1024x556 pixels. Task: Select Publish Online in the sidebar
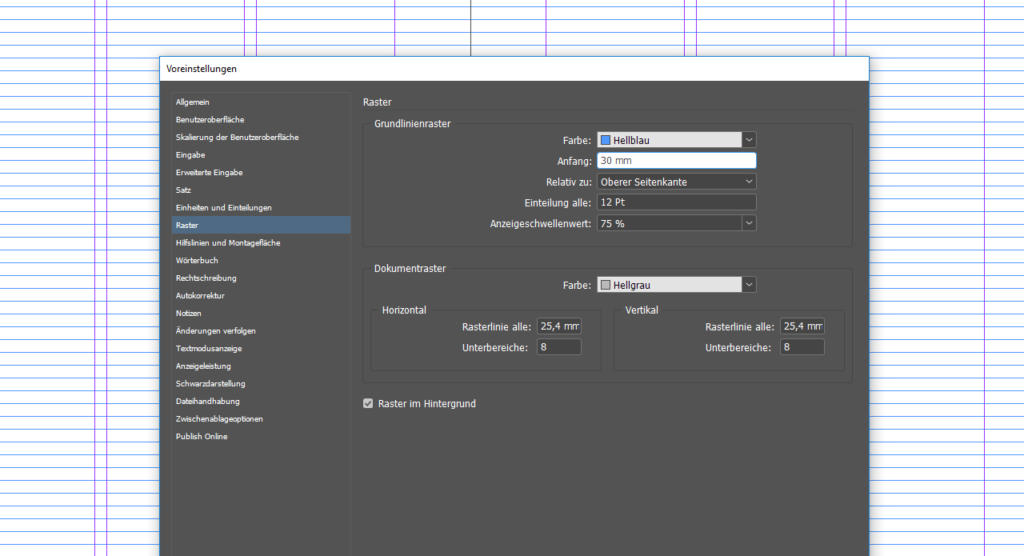pos(201,436)
